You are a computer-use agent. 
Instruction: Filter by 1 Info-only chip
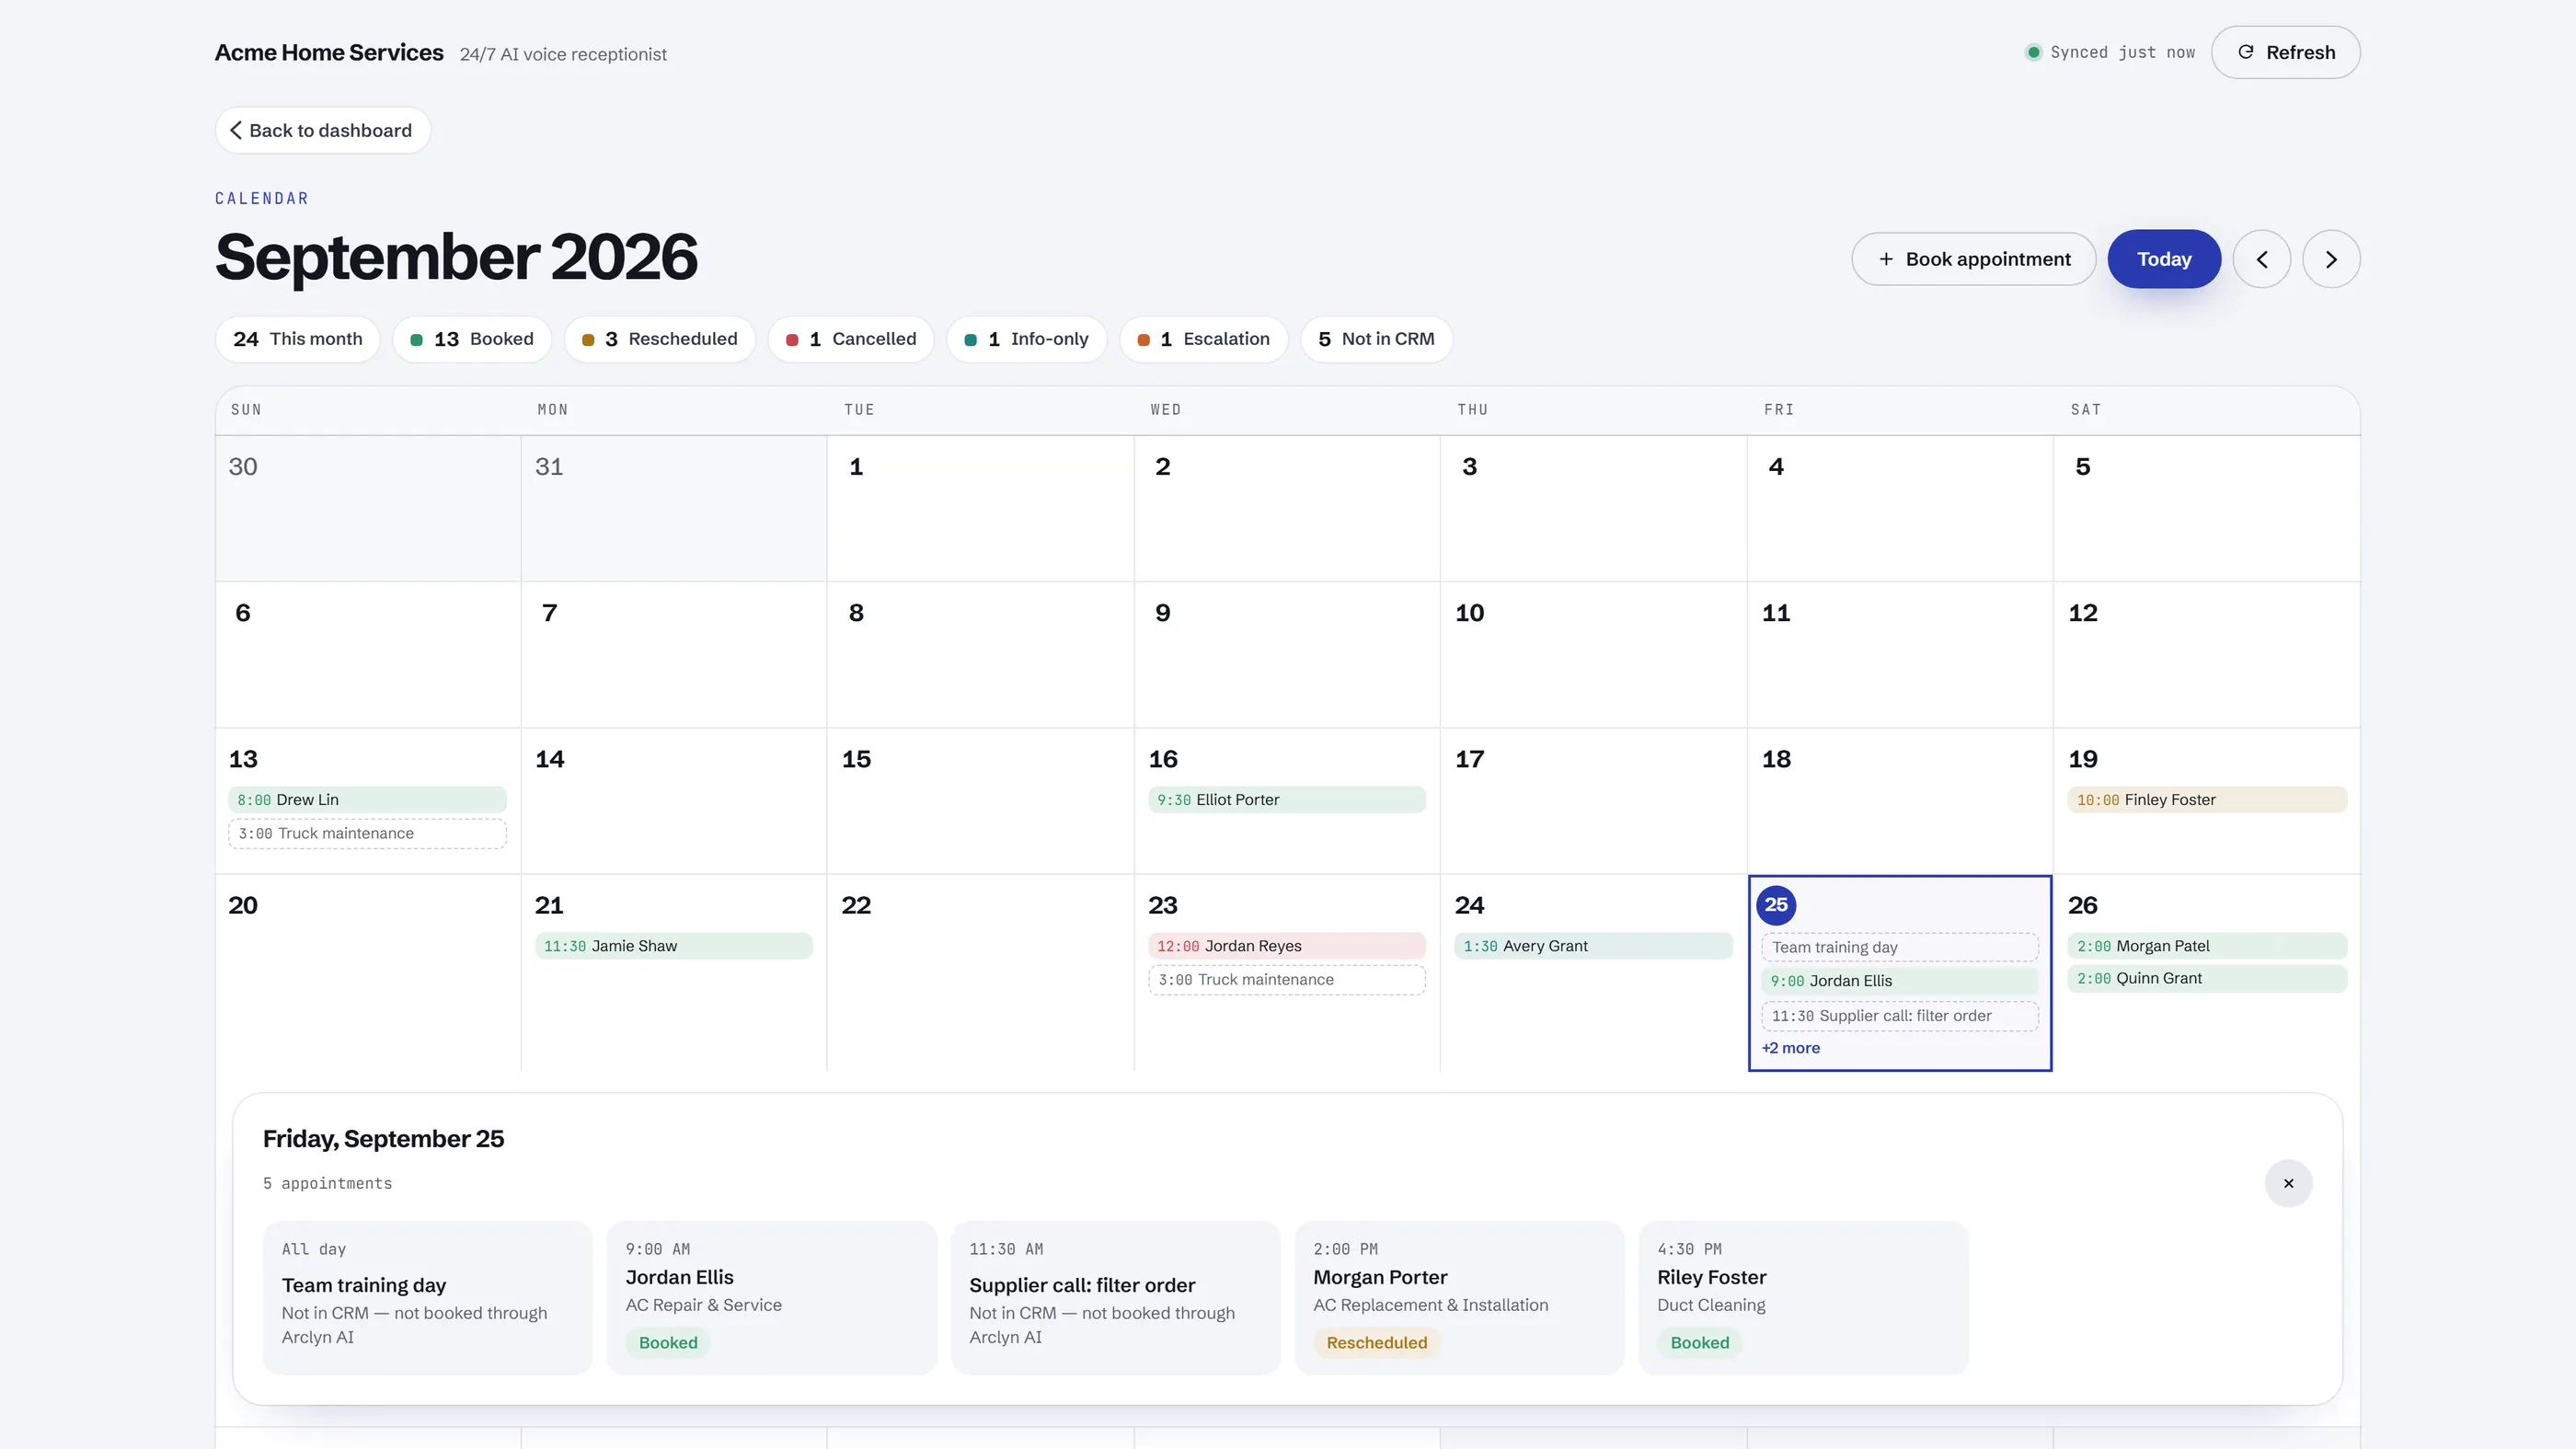tap(1026, 339)
